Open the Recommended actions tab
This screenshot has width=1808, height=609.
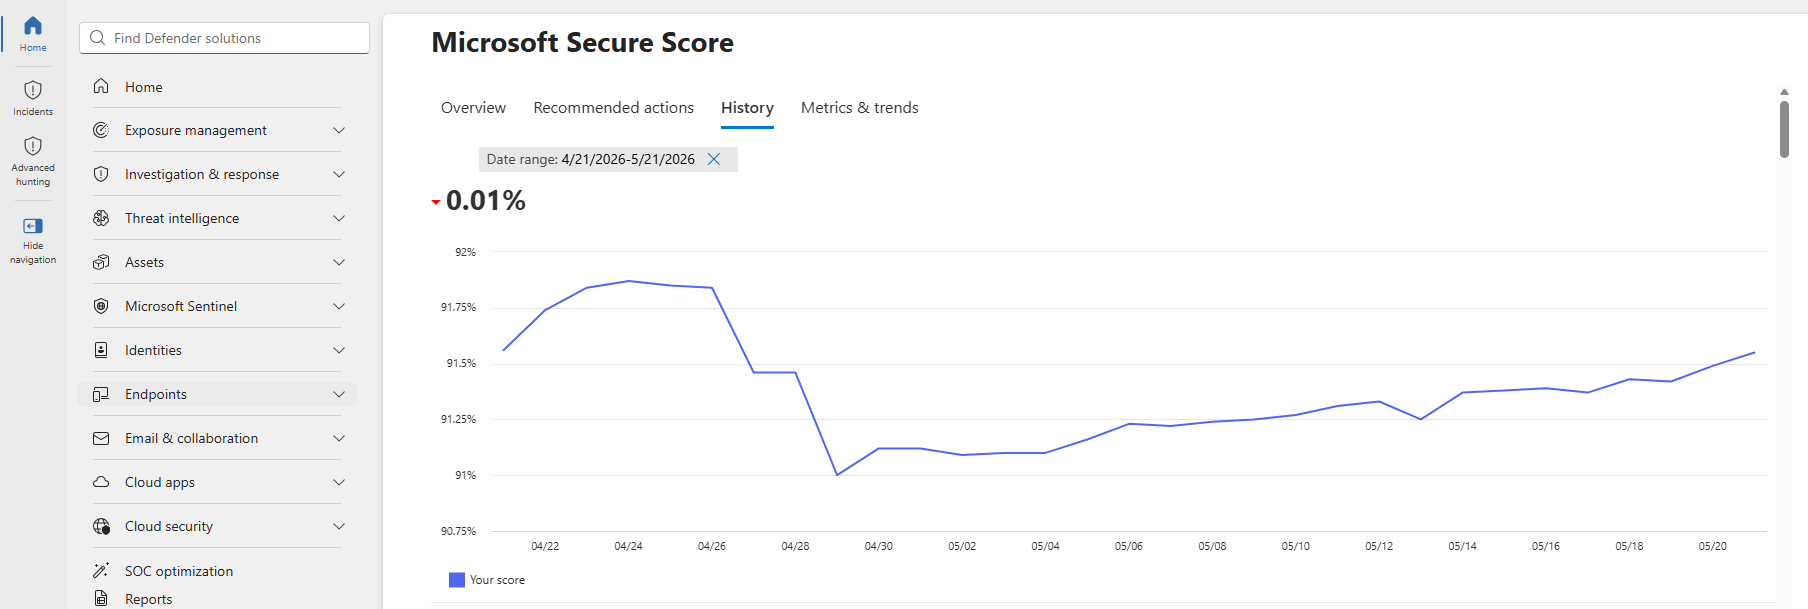pyautogui.click(x=613, y=108)
